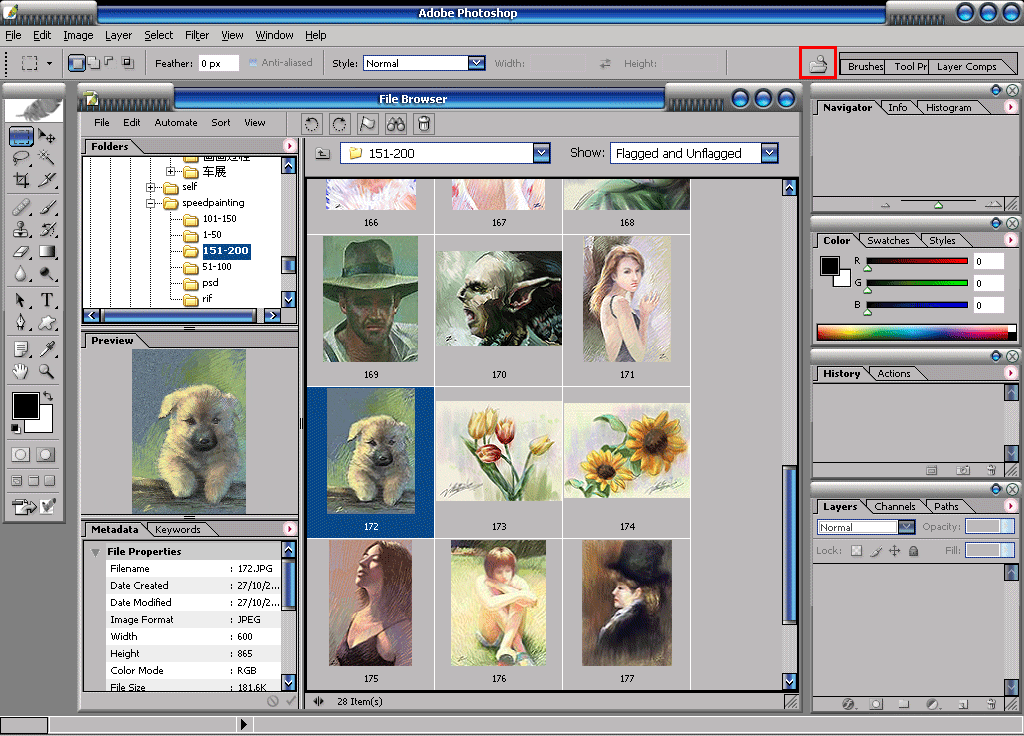Click the red R color slider

pos(917,261)
